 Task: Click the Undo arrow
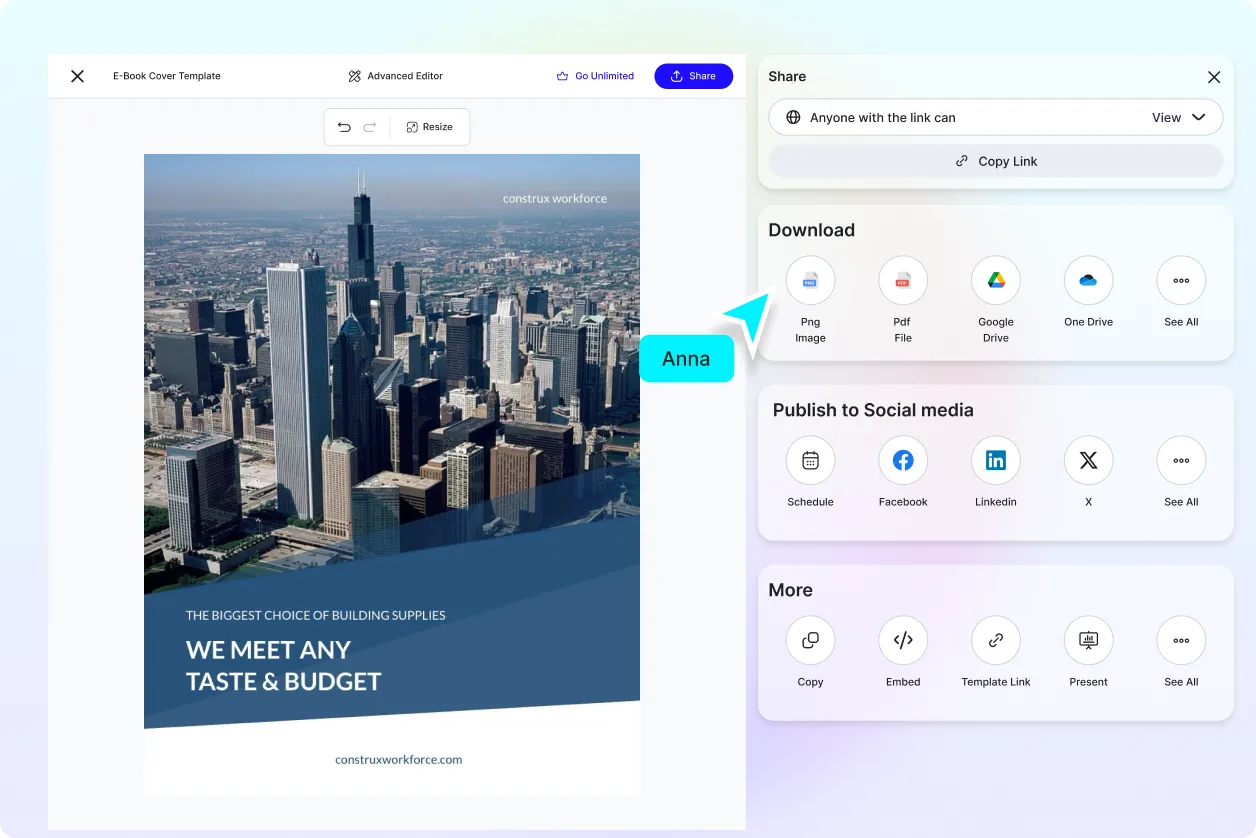[345, 127]
